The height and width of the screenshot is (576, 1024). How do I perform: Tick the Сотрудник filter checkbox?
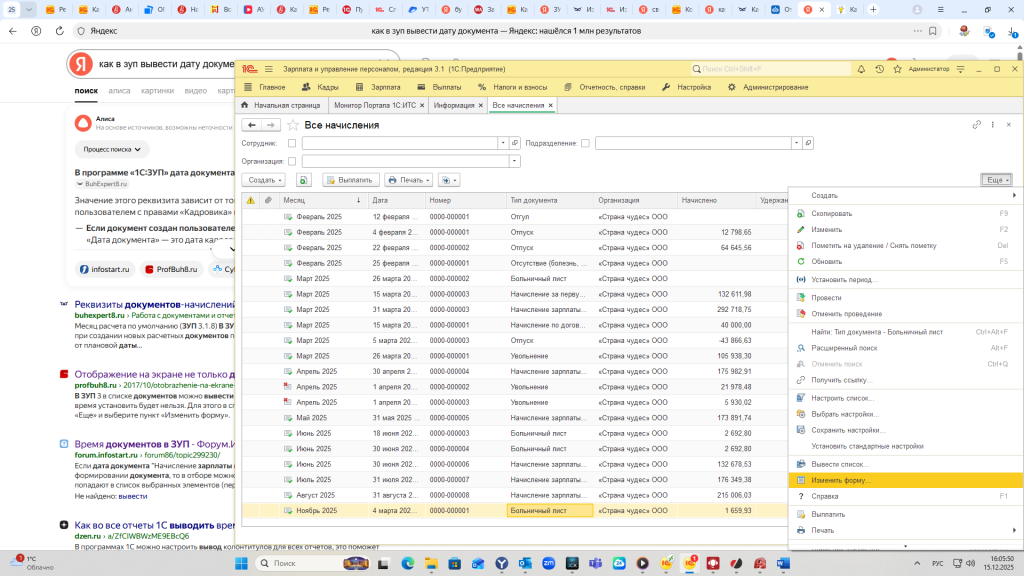tap(292, 143)
